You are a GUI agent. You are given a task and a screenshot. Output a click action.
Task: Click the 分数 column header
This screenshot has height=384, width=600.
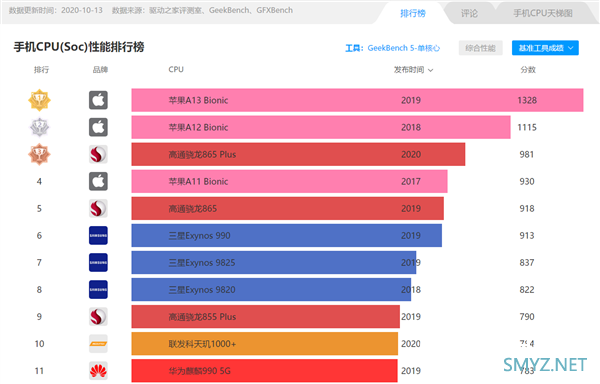point(528,70)
